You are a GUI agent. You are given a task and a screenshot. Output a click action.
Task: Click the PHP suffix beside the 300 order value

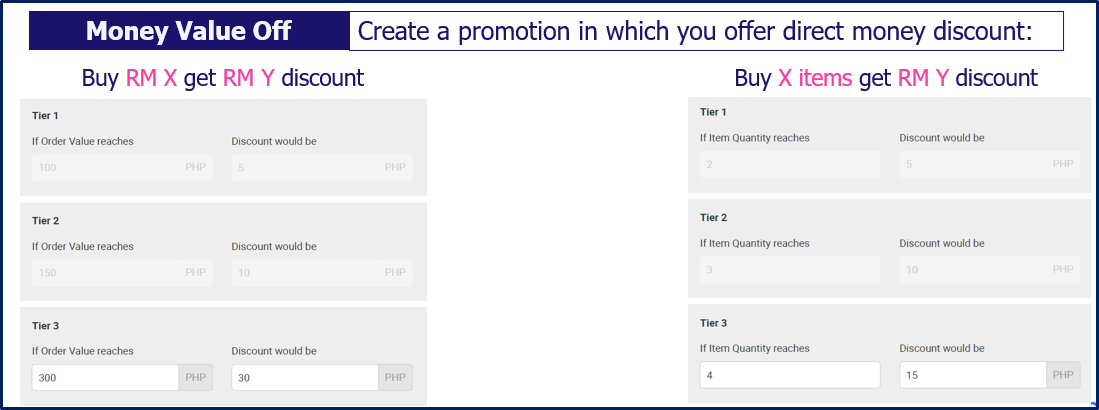[x=195, y=378]
